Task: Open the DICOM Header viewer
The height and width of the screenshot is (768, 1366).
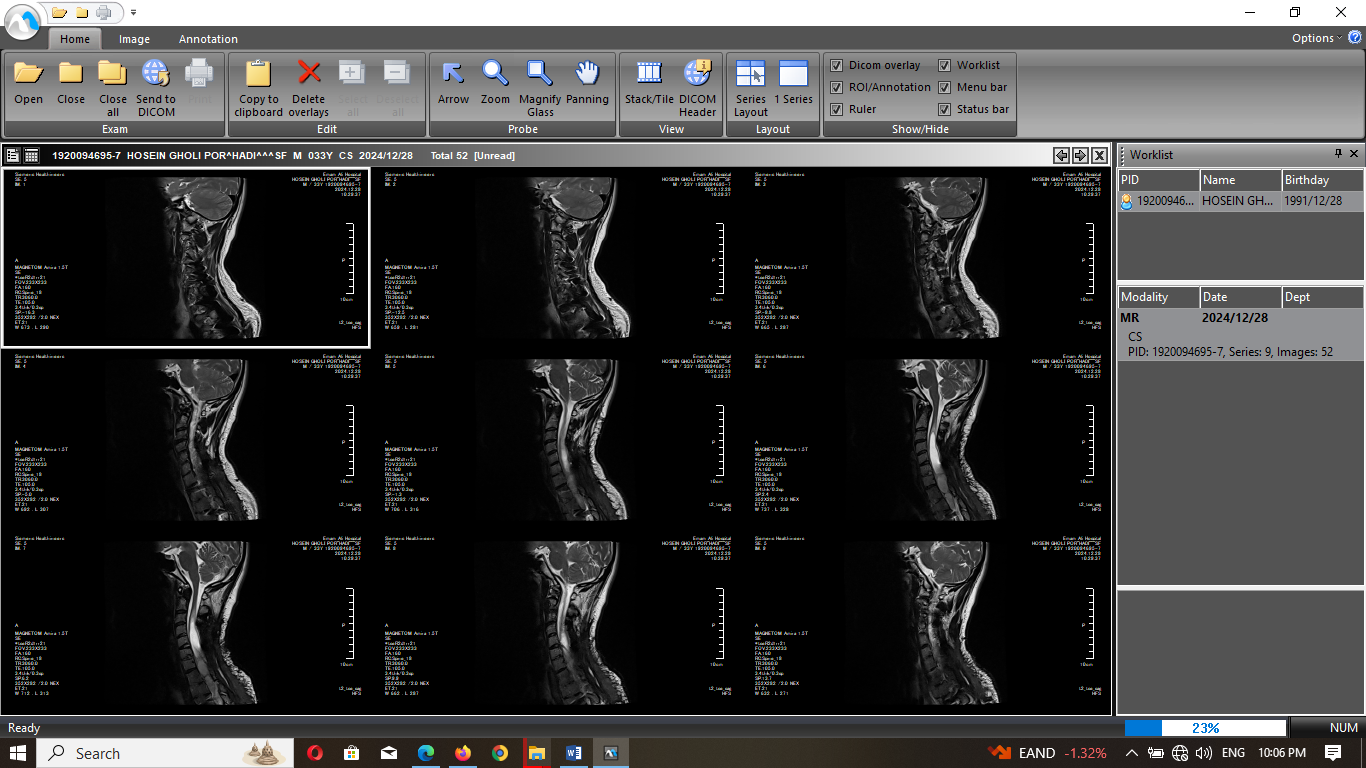Action: click(x=697, y=74)
